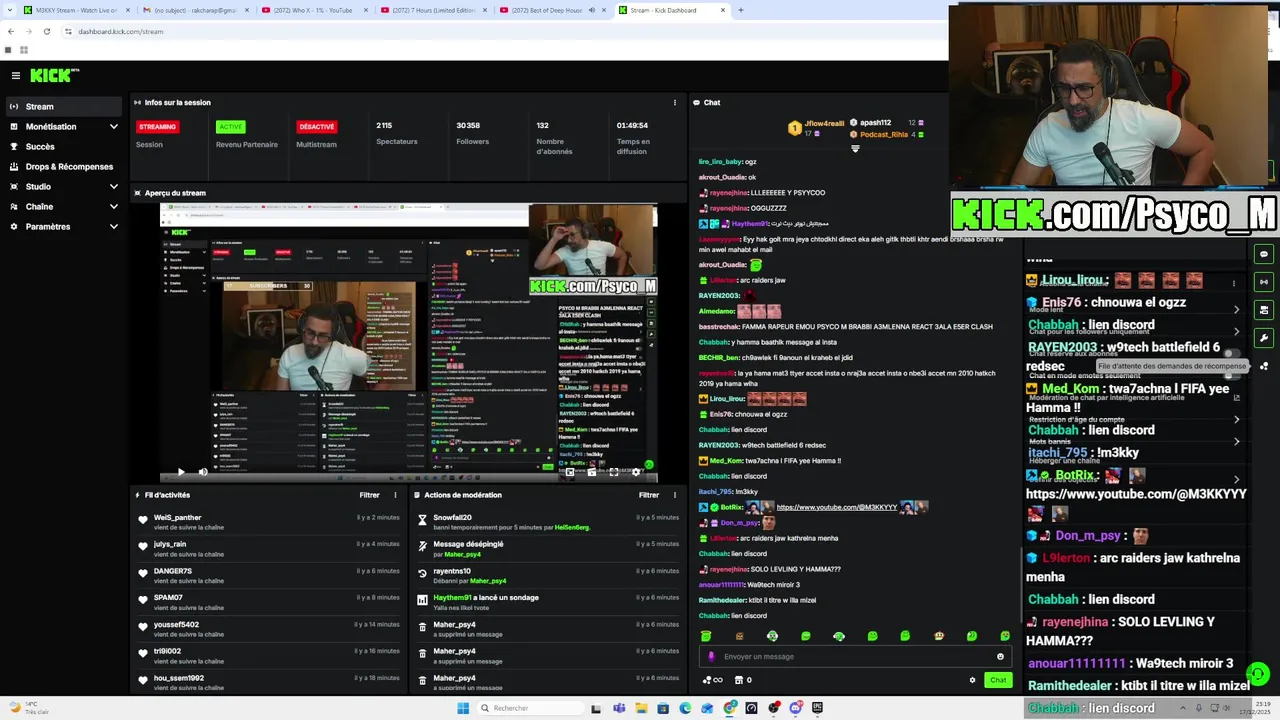Click the DÉSACTIVÉ multistream badge
Viewport: 1280px width, 720px height.
pos(316,127)
